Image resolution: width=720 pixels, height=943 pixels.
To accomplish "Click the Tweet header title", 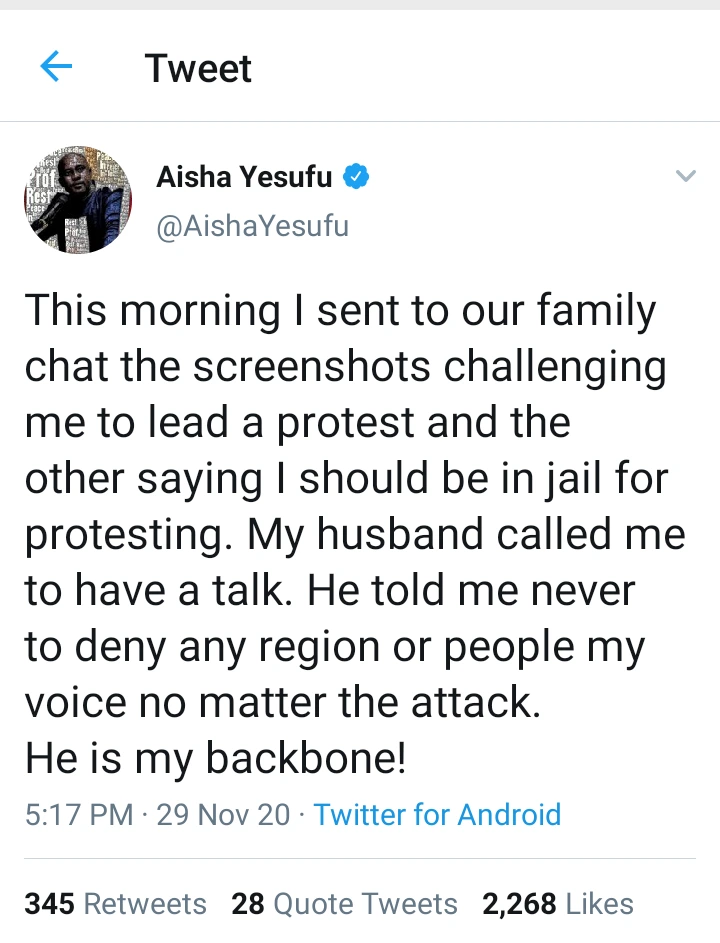I will click(198, 68).
